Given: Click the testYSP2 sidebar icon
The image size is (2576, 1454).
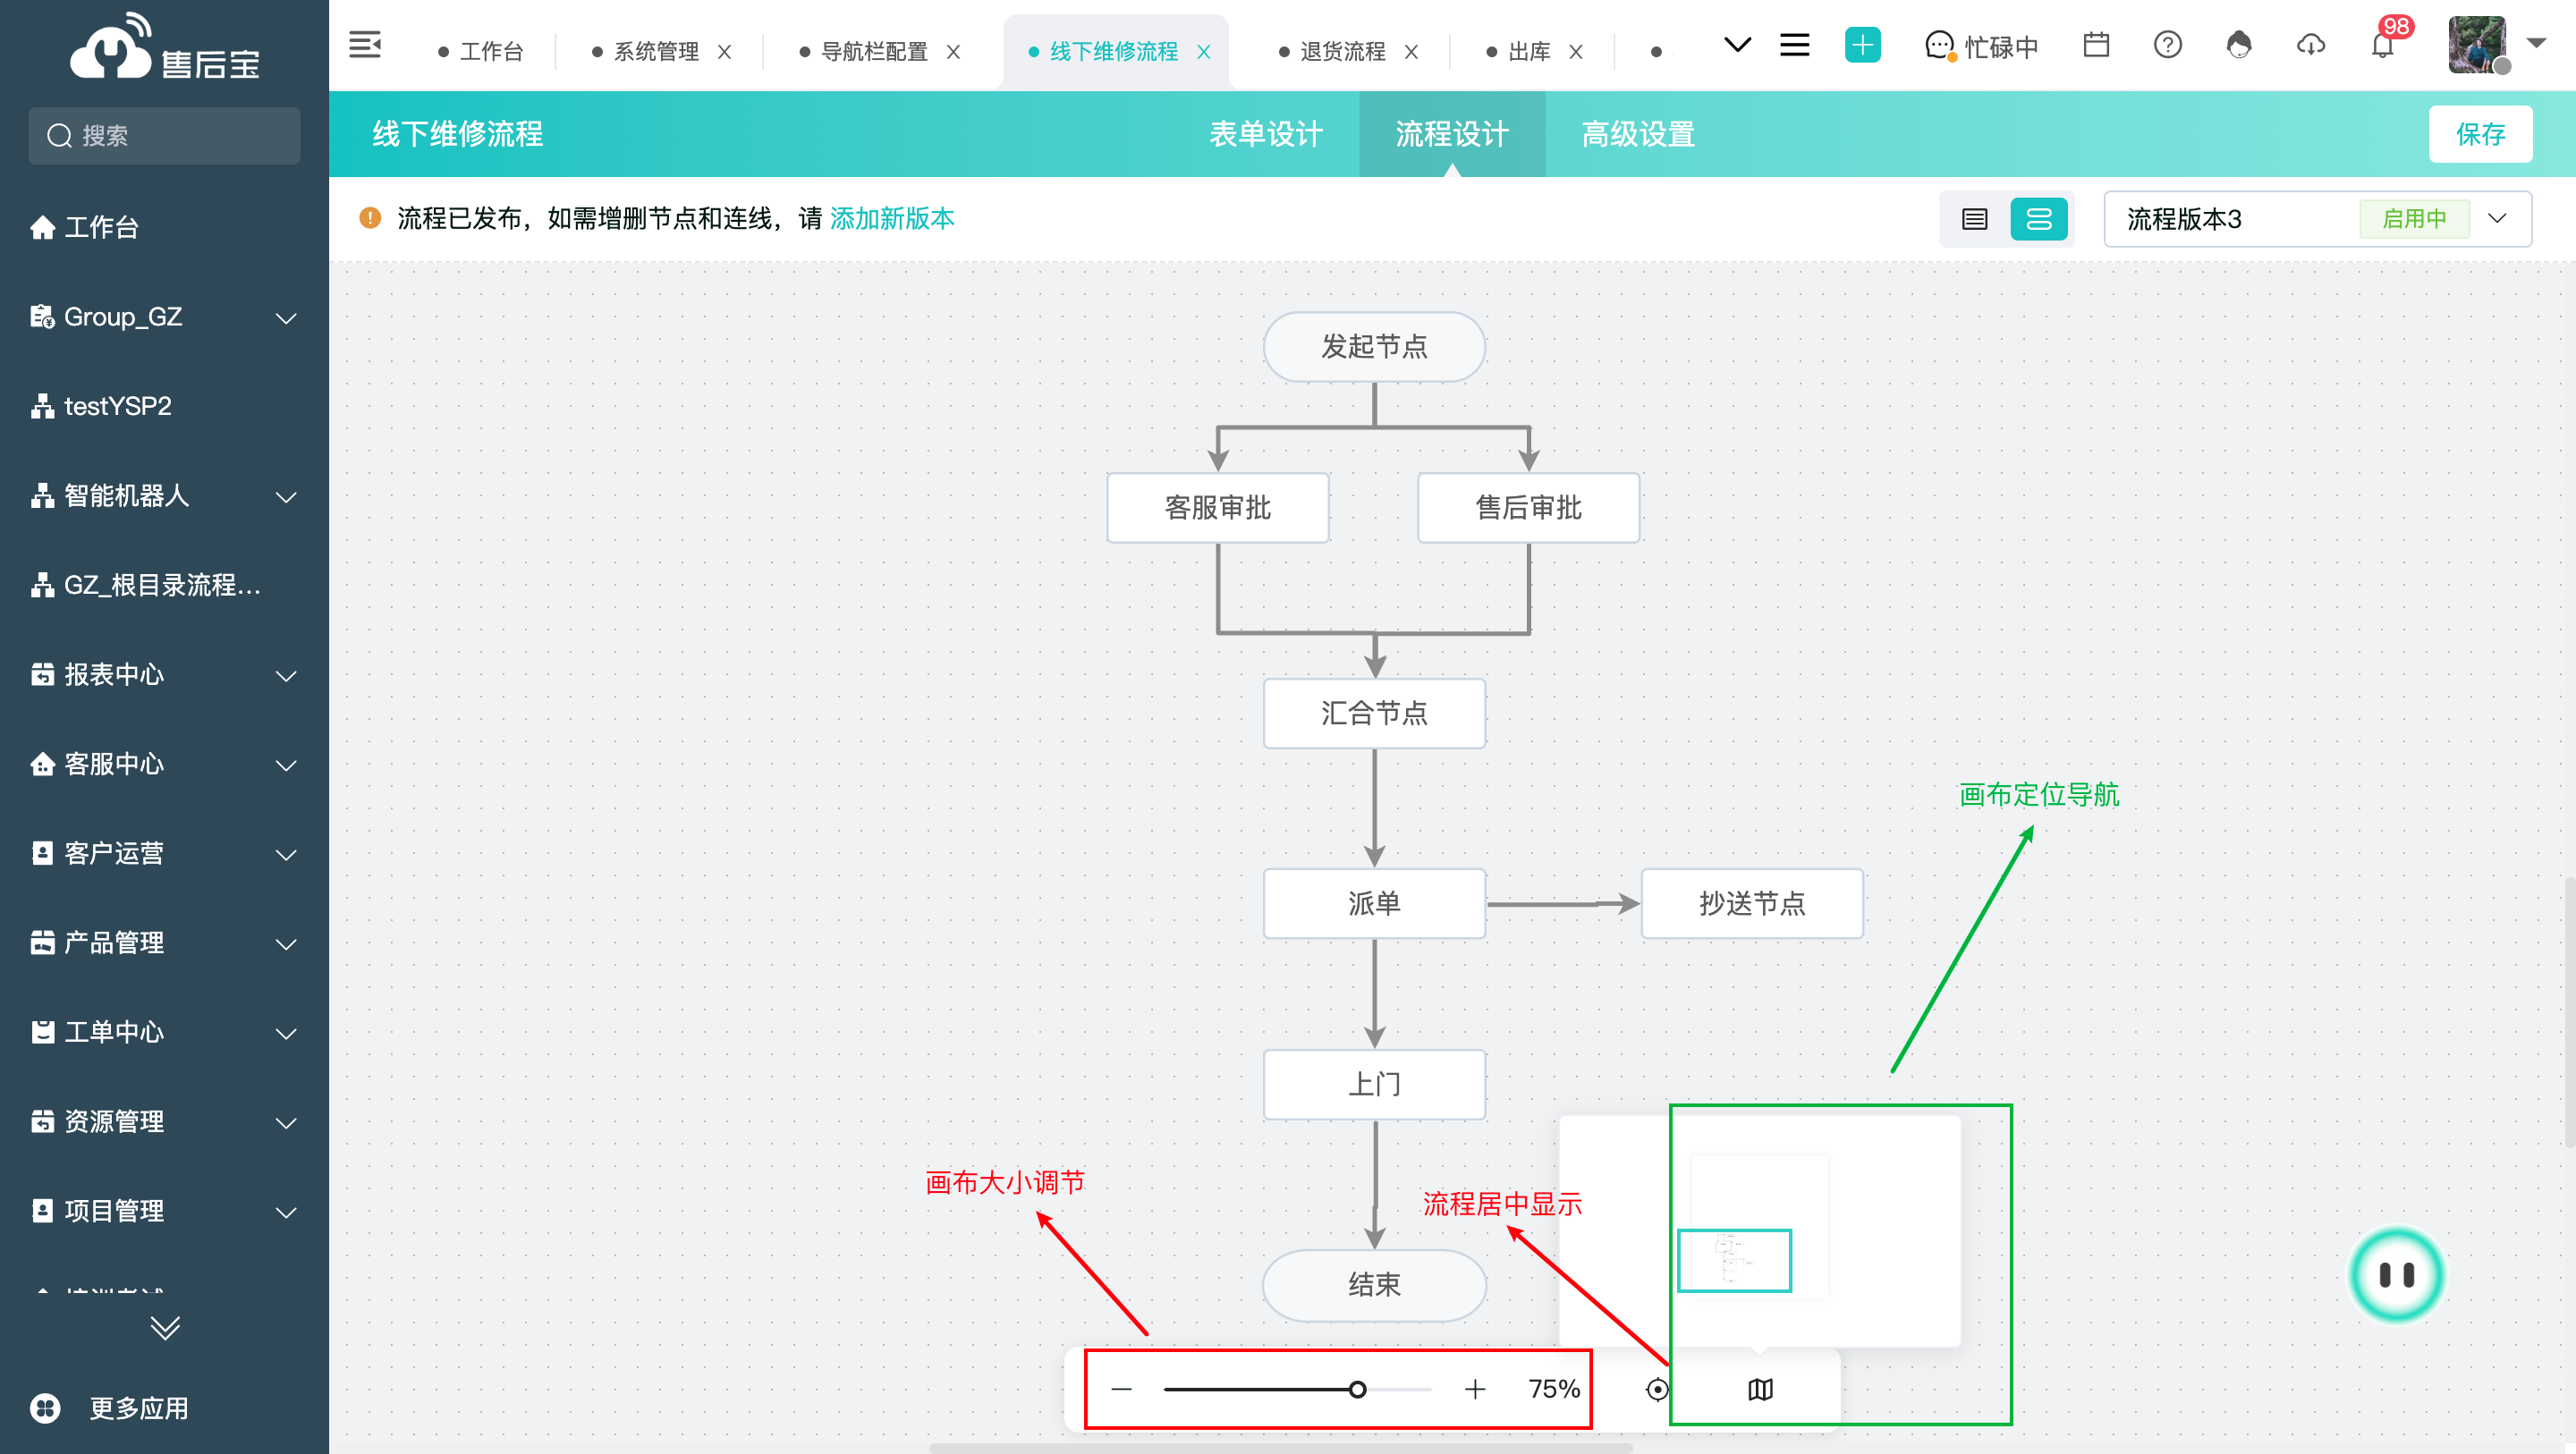Looking at the screenshot, I should pos(42,406).
